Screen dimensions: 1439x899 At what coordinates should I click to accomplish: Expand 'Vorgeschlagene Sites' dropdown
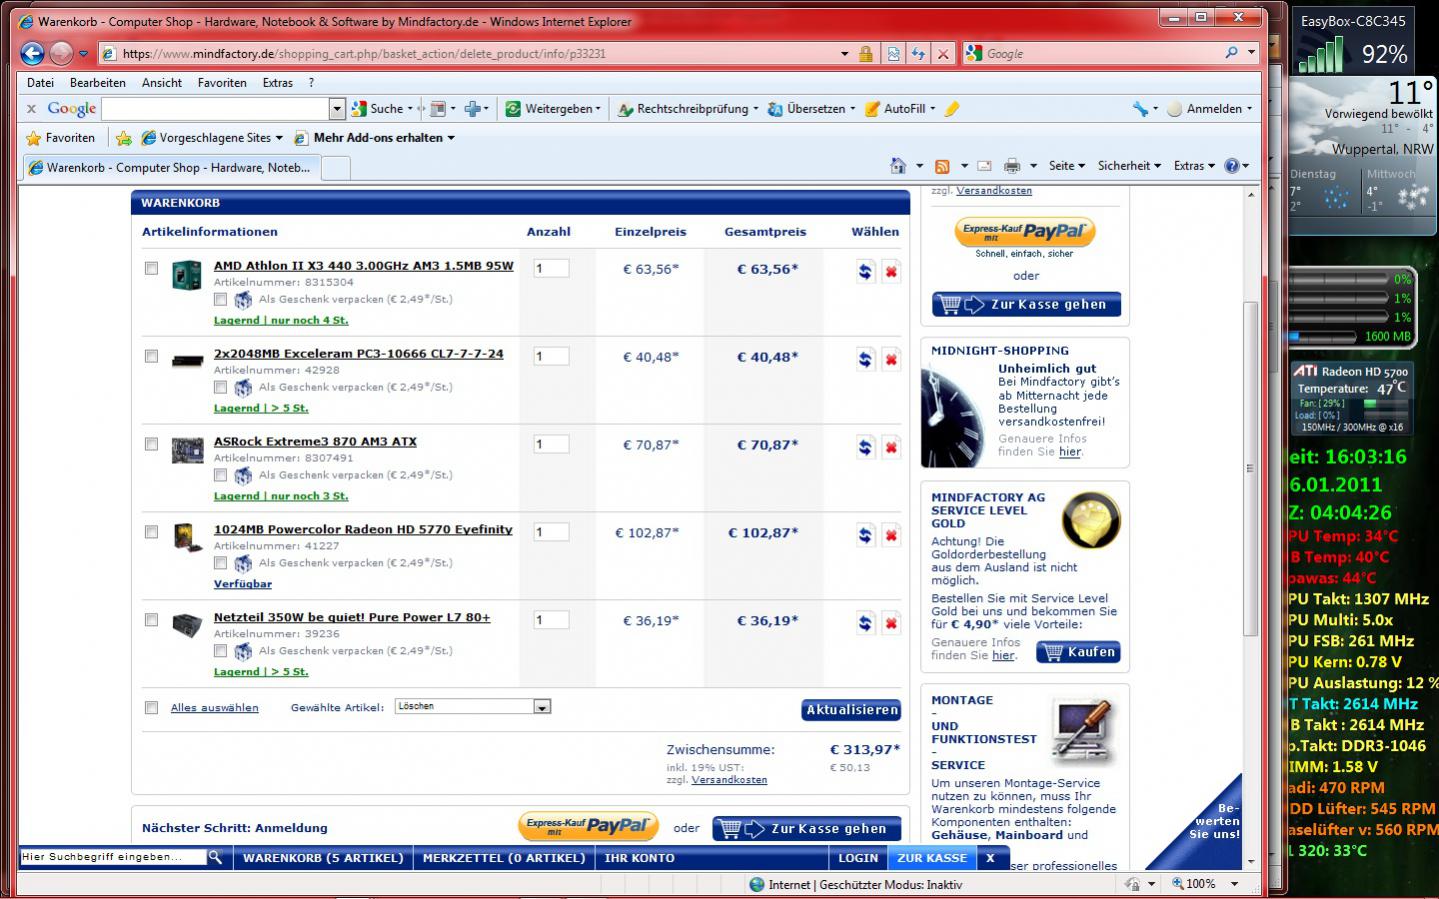pos(279,138)
